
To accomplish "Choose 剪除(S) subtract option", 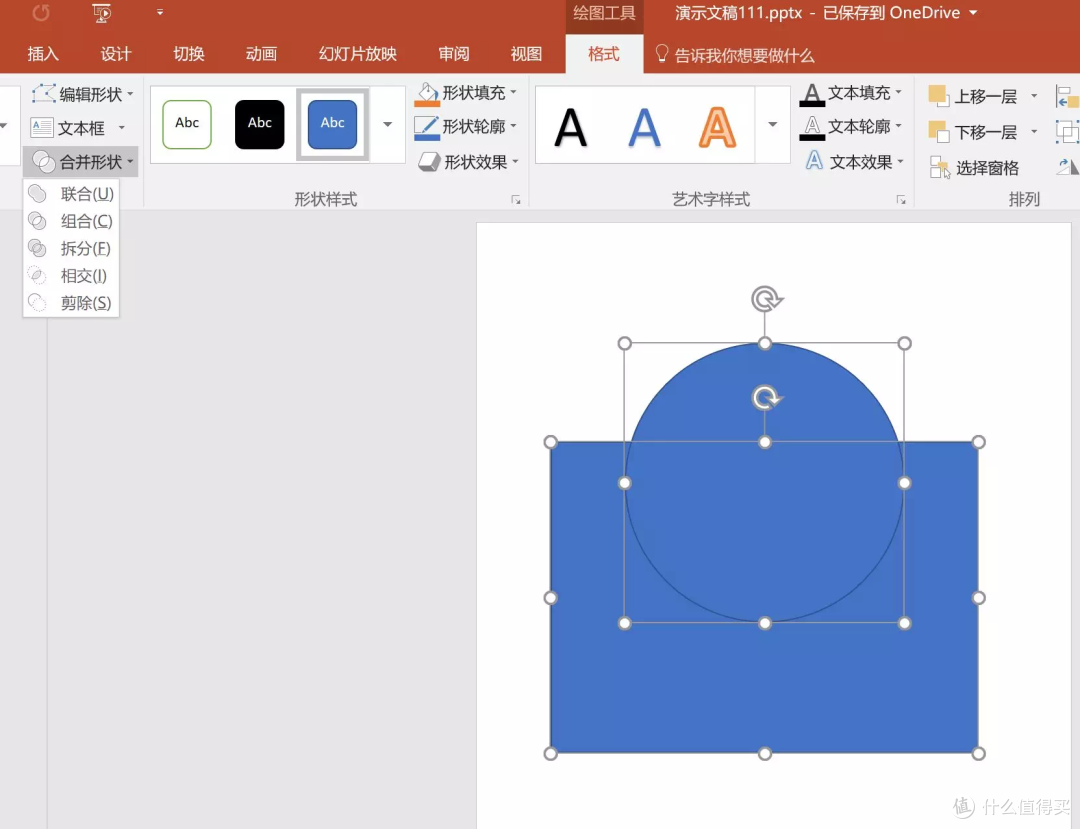I will coord(85,303).
